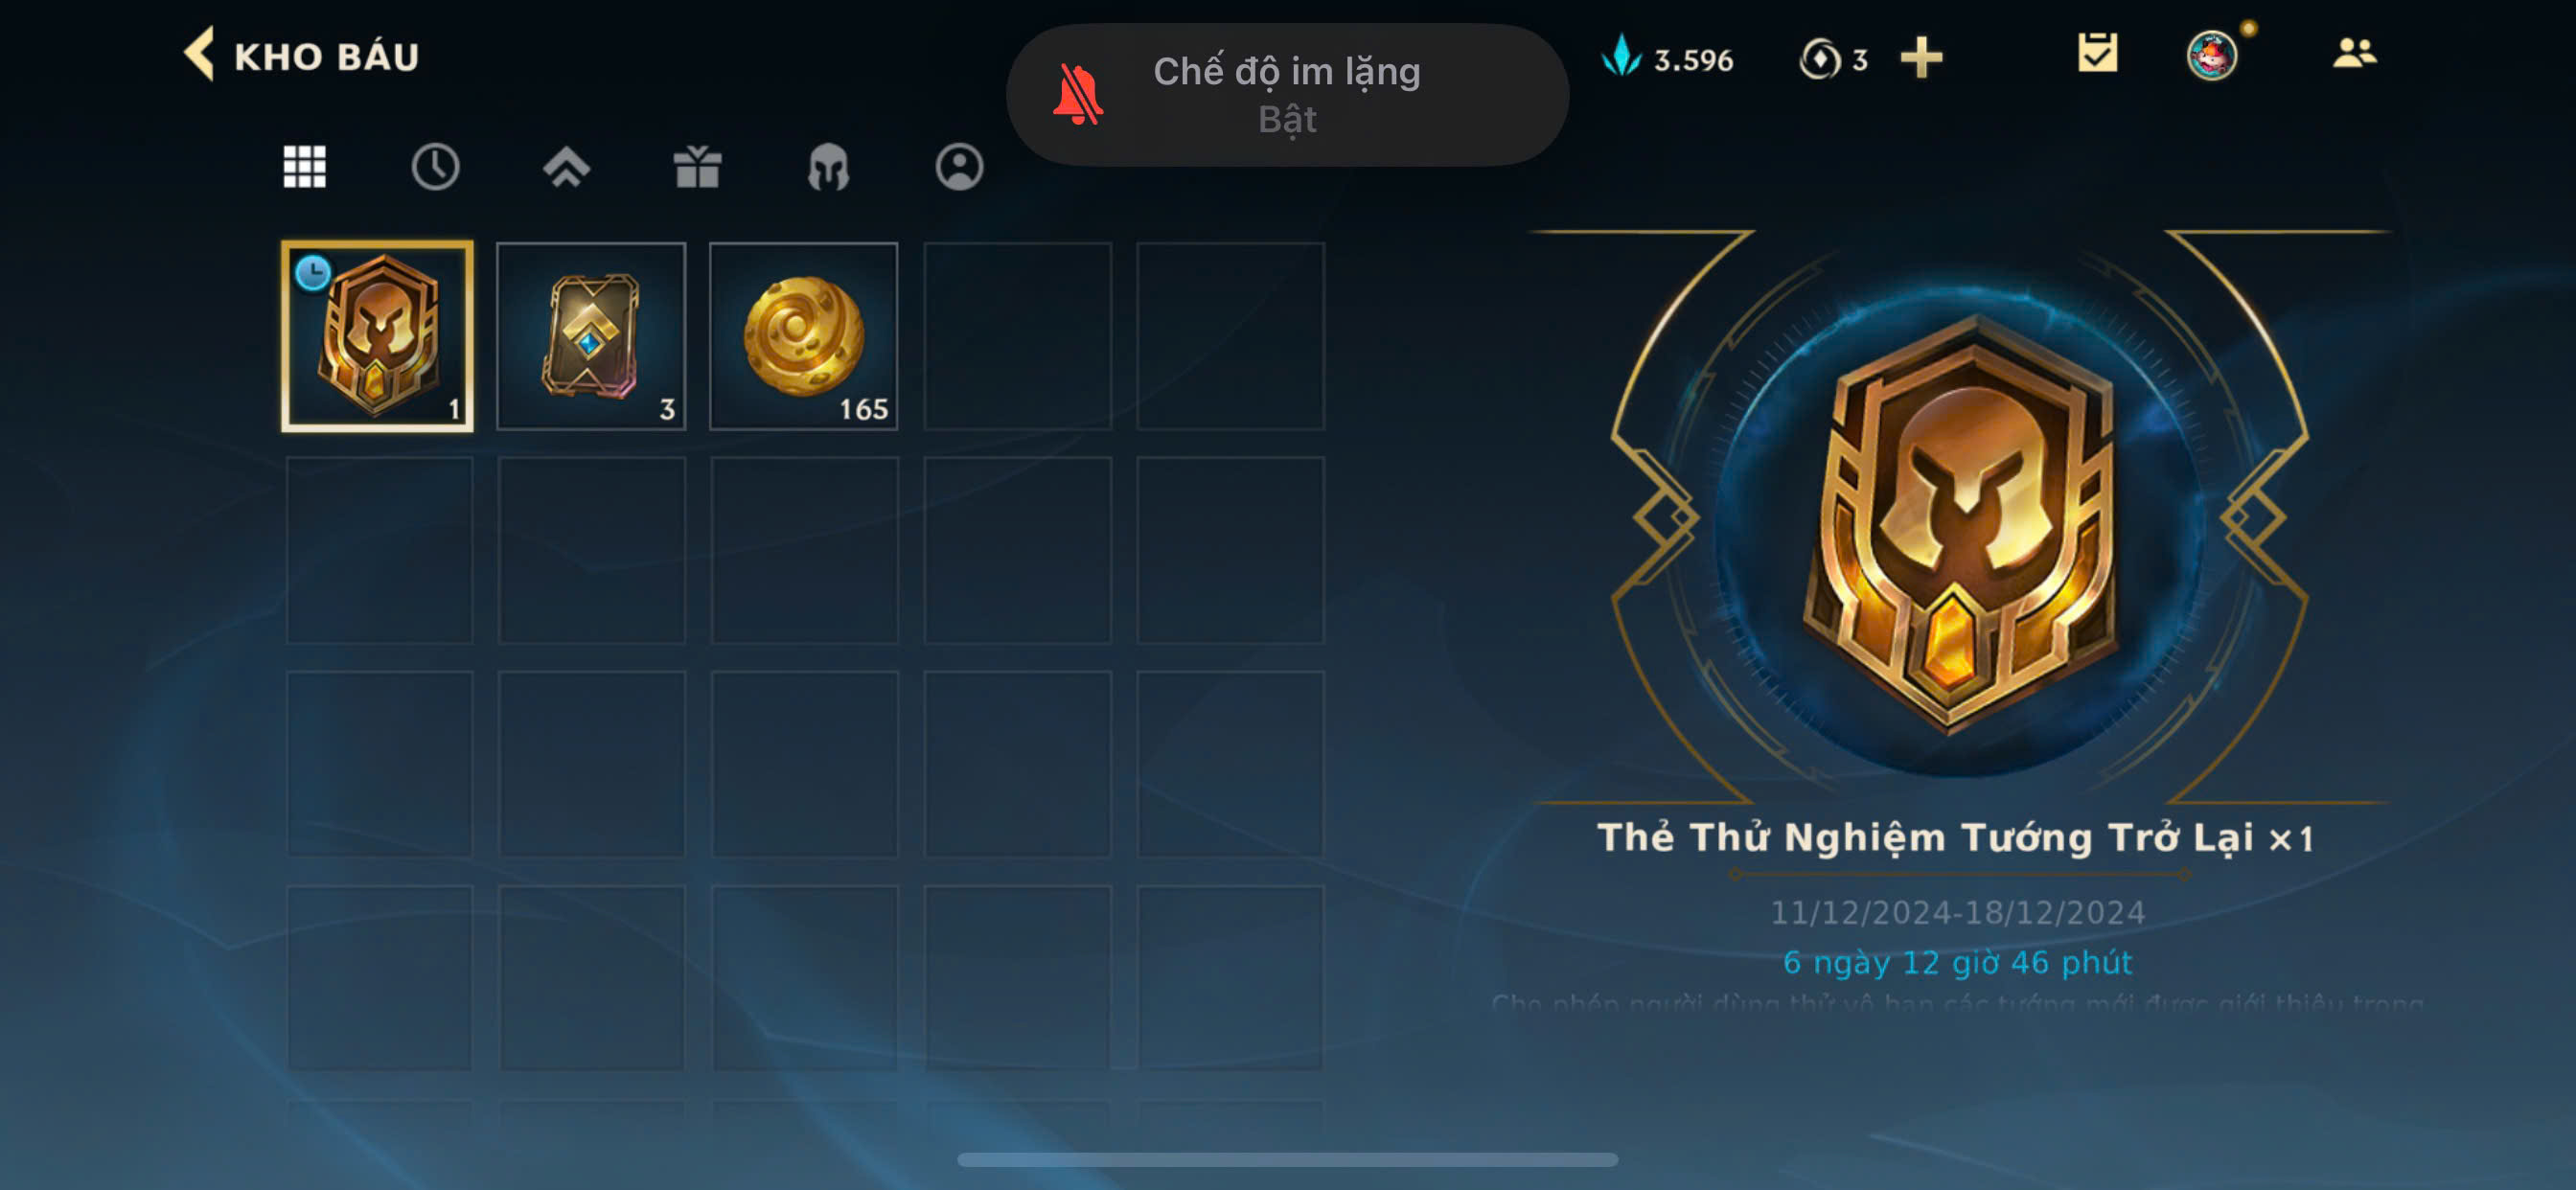Dismiss the Chế độ im lặng notification
The image size is (2576, 1190).
pyautogui.click(x=1287, y=95)
